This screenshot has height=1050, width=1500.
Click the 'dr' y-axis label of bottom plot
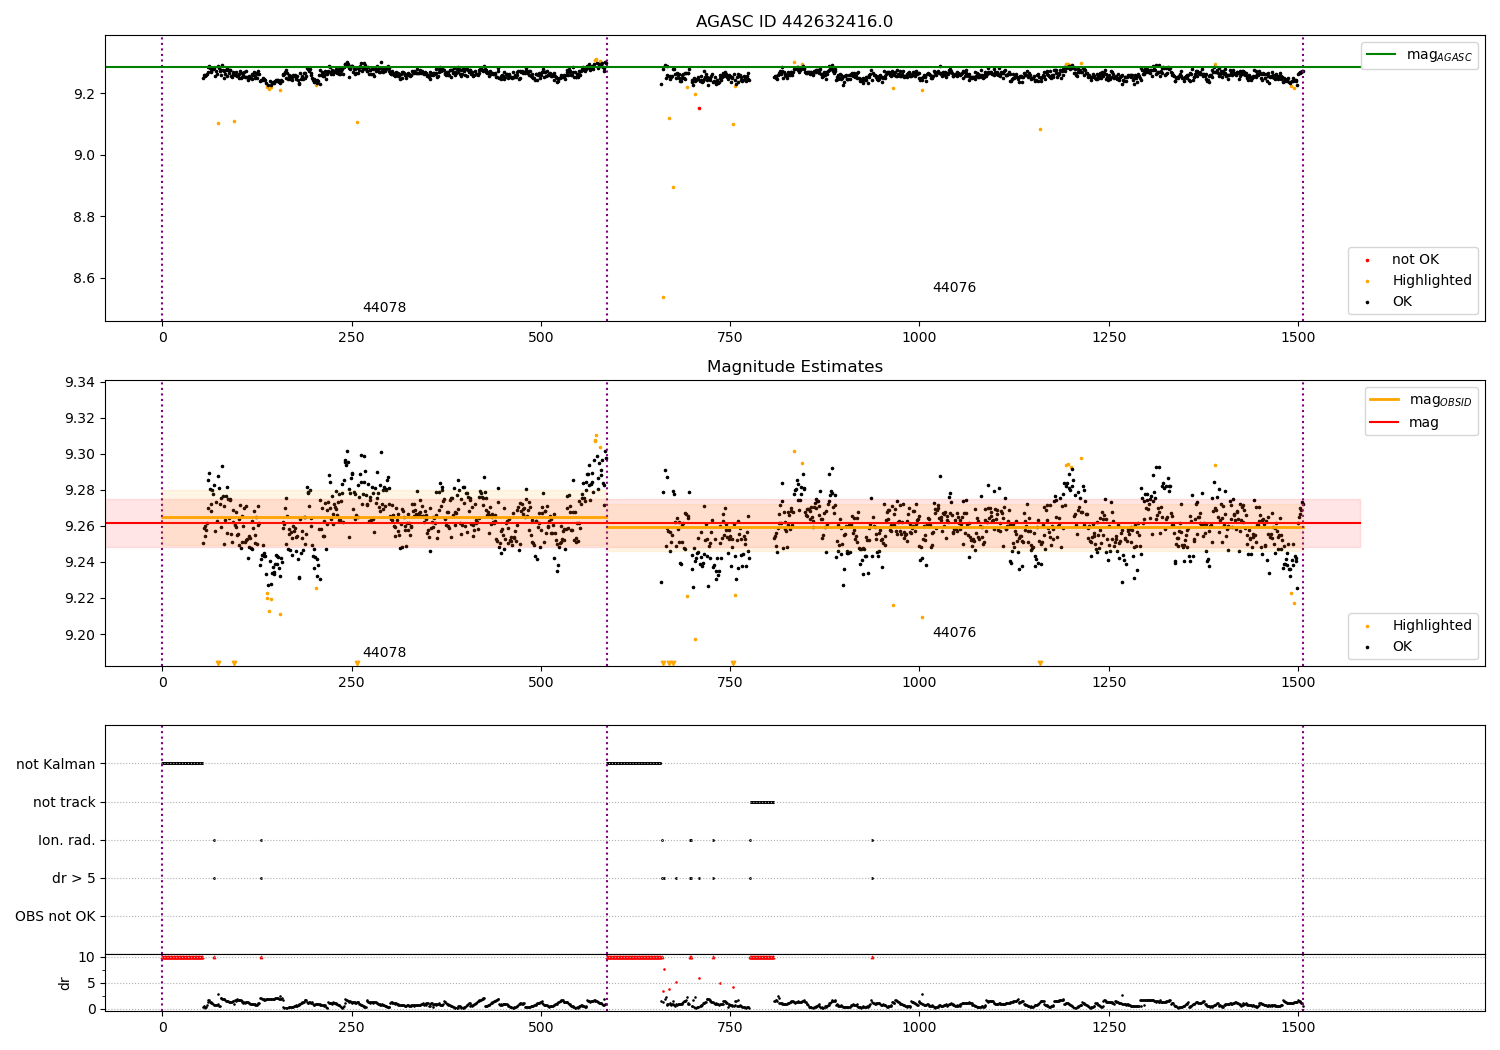tap(65, 983)
